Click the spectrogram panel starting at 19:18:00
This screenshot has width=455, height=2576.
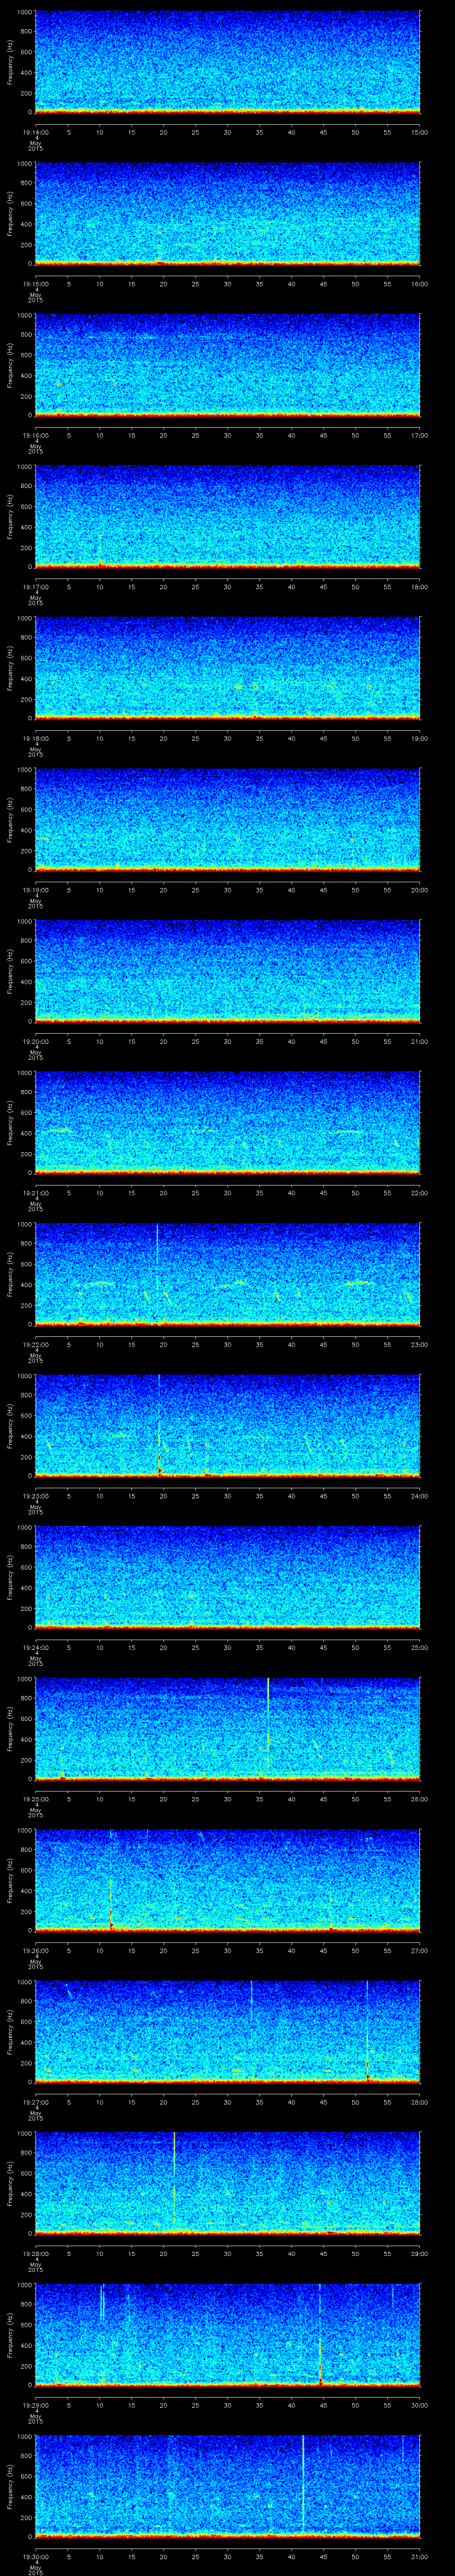(227, 668)
